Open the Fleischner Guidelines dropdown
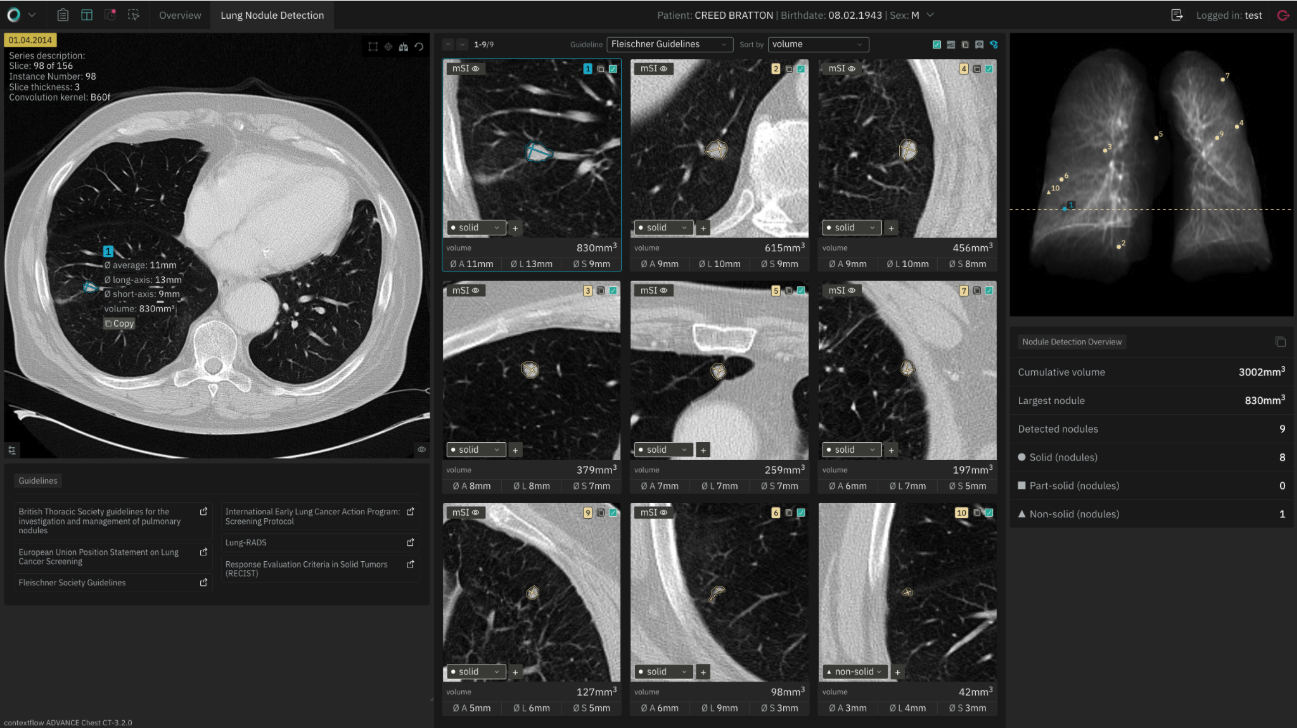 [669, 45]
